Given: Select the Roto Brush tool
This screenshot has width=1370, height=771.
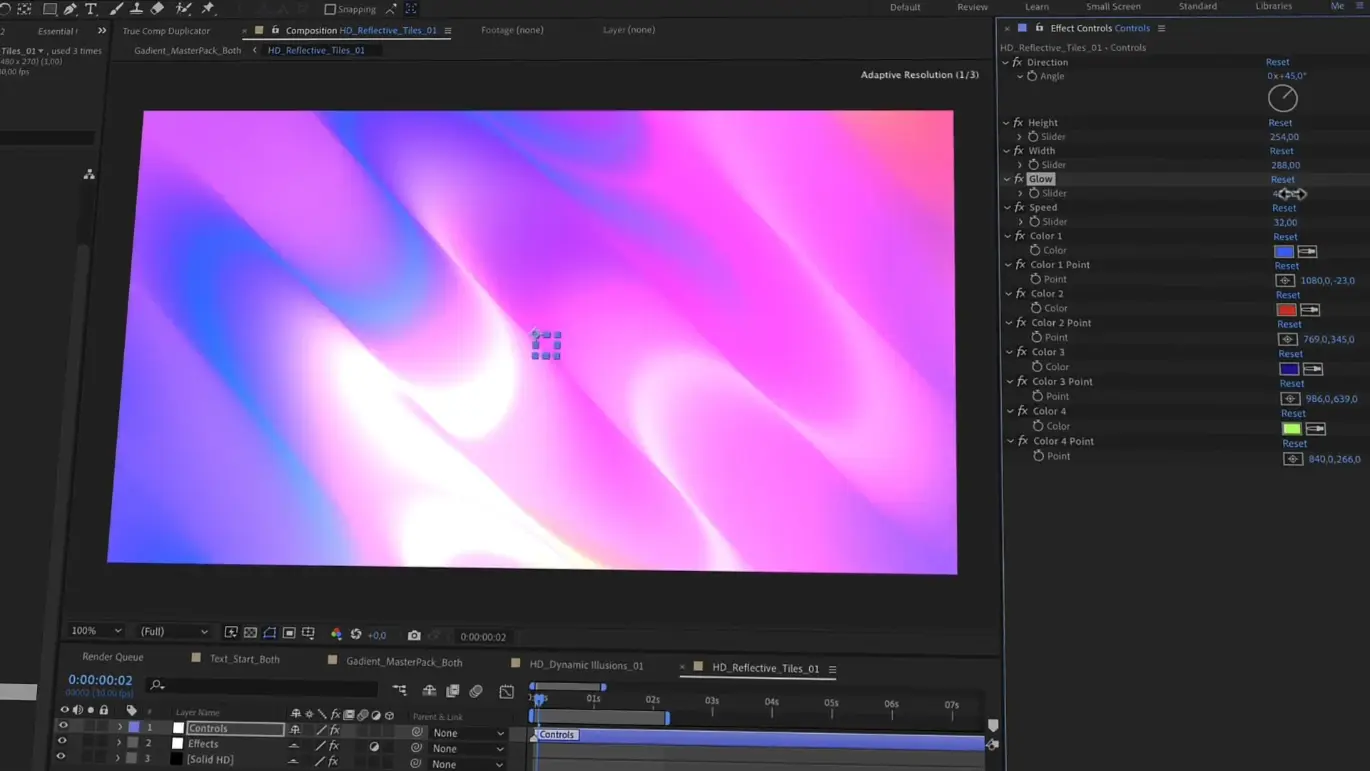Looking at the screenshot, I should click(183, 8).
